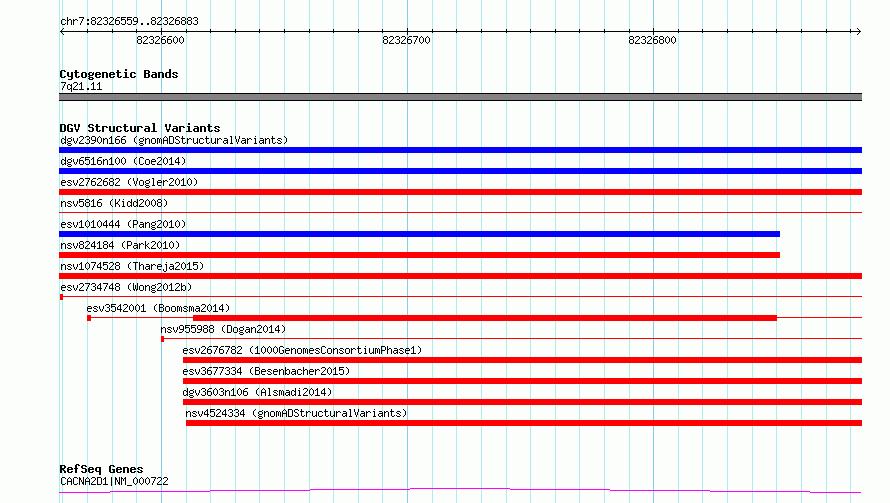Click the Cytogenetic Bands track heading
Screen dimensions: 890x503
(119, 74)
